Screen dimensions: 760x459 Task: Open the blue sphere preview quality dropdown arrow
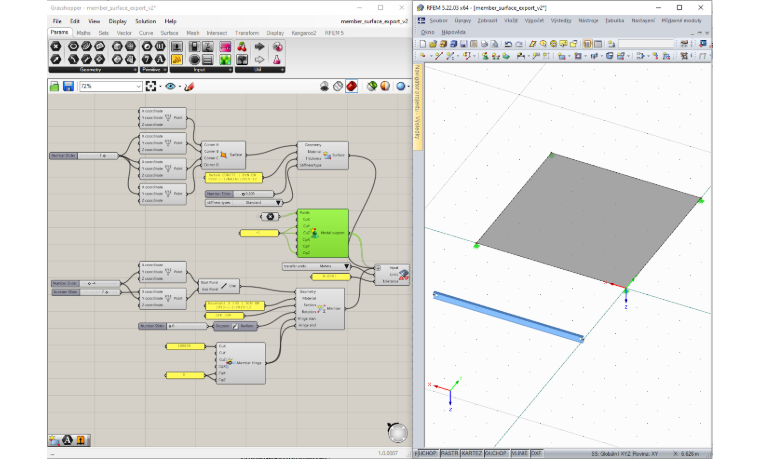point(409,87)
